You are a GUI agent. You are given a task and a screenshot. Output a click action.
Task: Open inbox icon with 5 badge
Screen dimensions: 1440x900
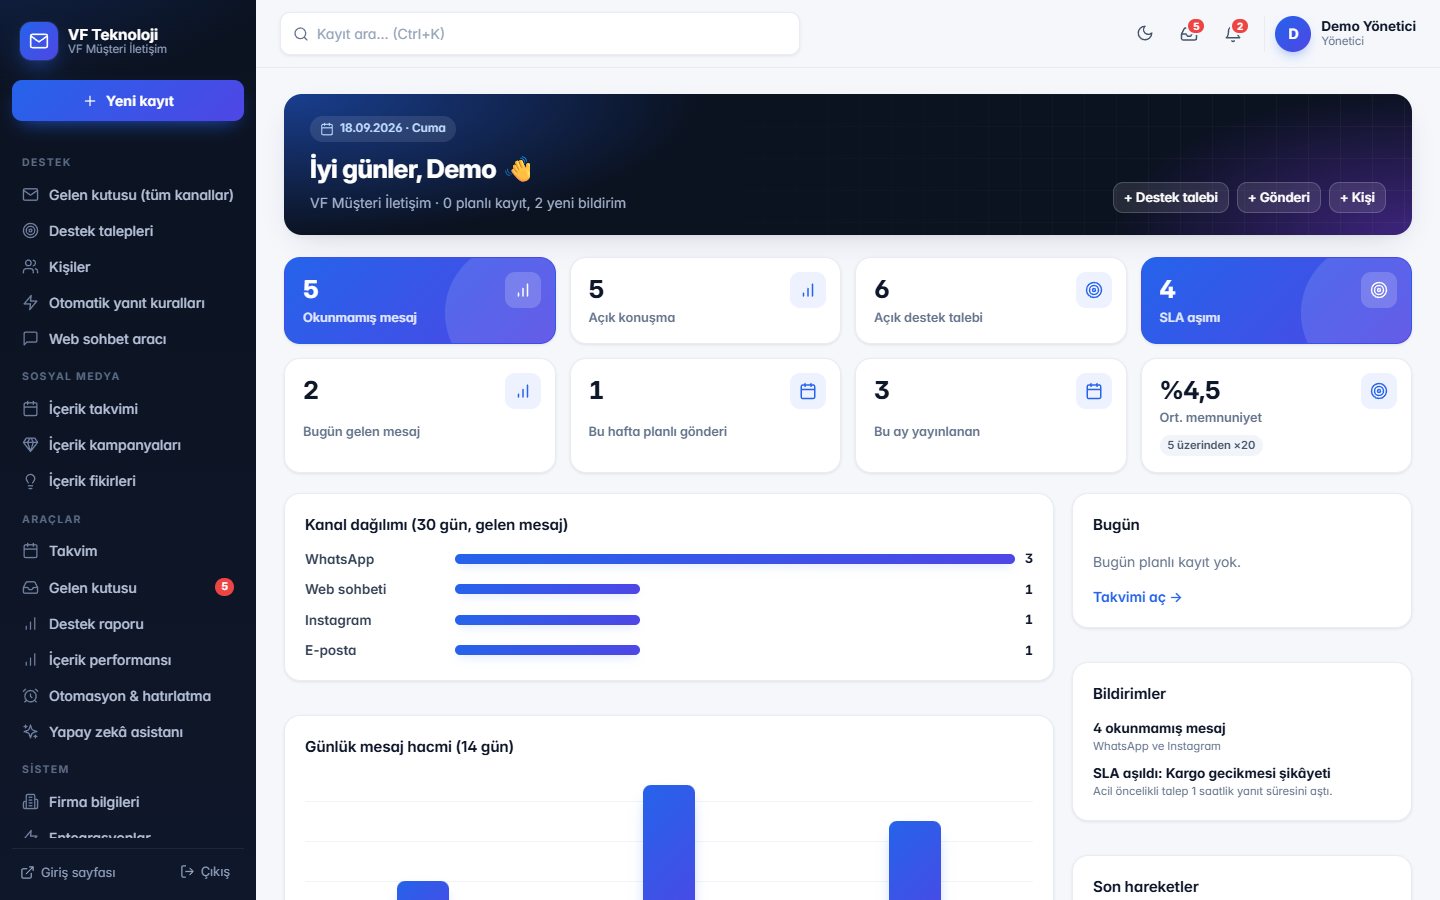[x=1189, y=33]
